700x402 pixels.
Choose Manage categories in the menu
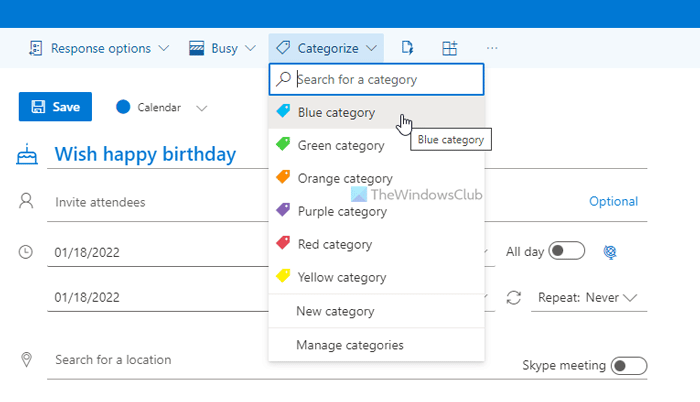tap(349, 345)
